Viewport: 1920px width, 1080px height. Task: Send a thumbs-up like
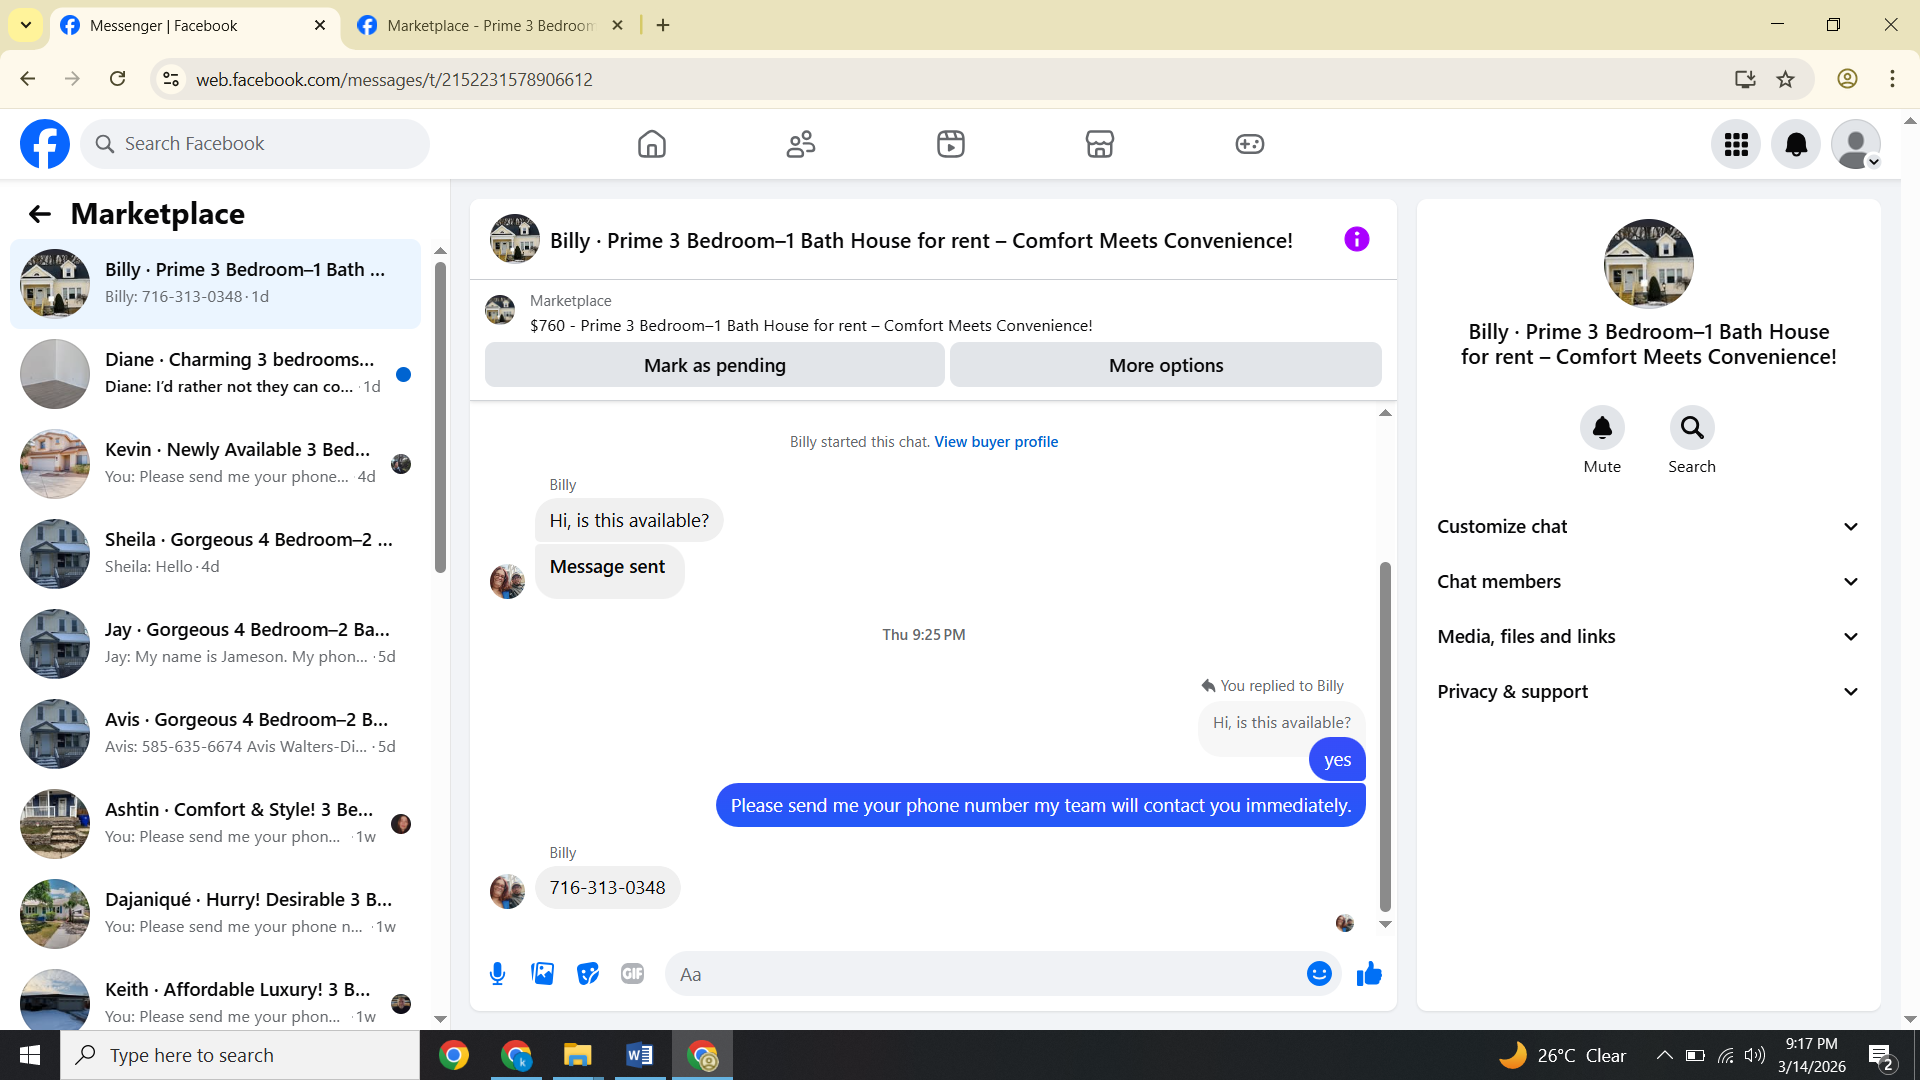(x=1369, y=974)
